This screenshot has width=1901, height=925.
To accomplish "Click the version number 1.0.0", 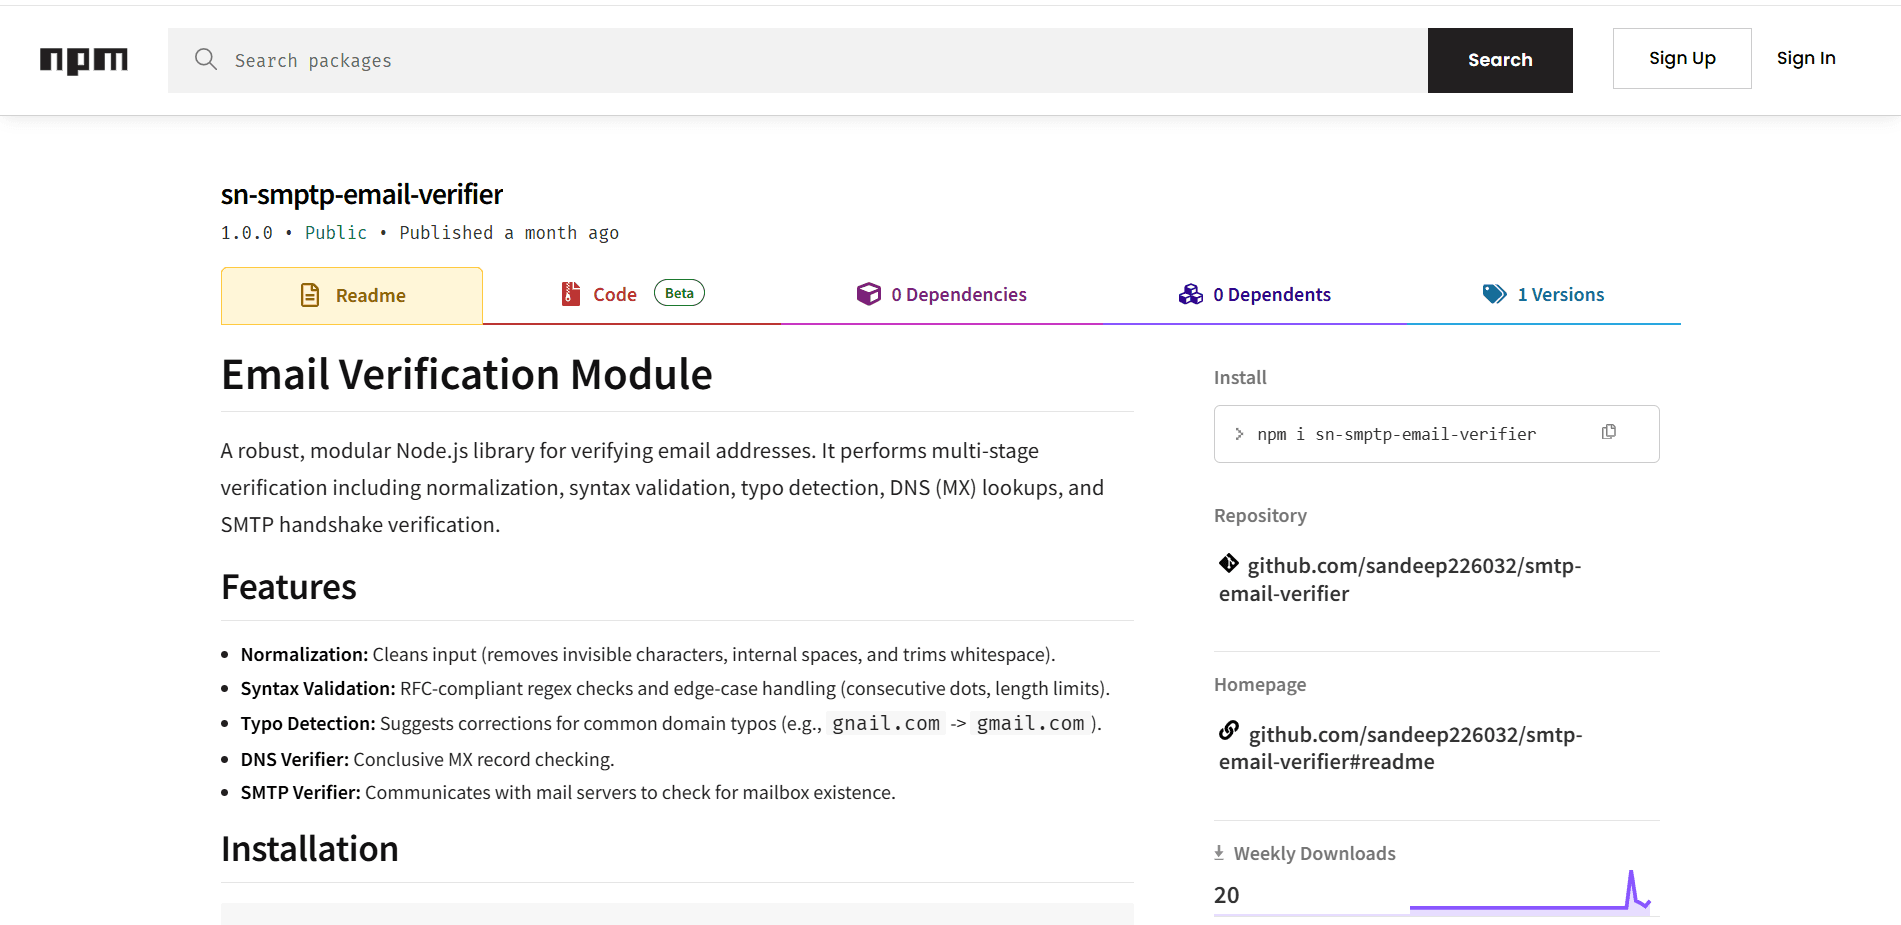I will point(247,233).
